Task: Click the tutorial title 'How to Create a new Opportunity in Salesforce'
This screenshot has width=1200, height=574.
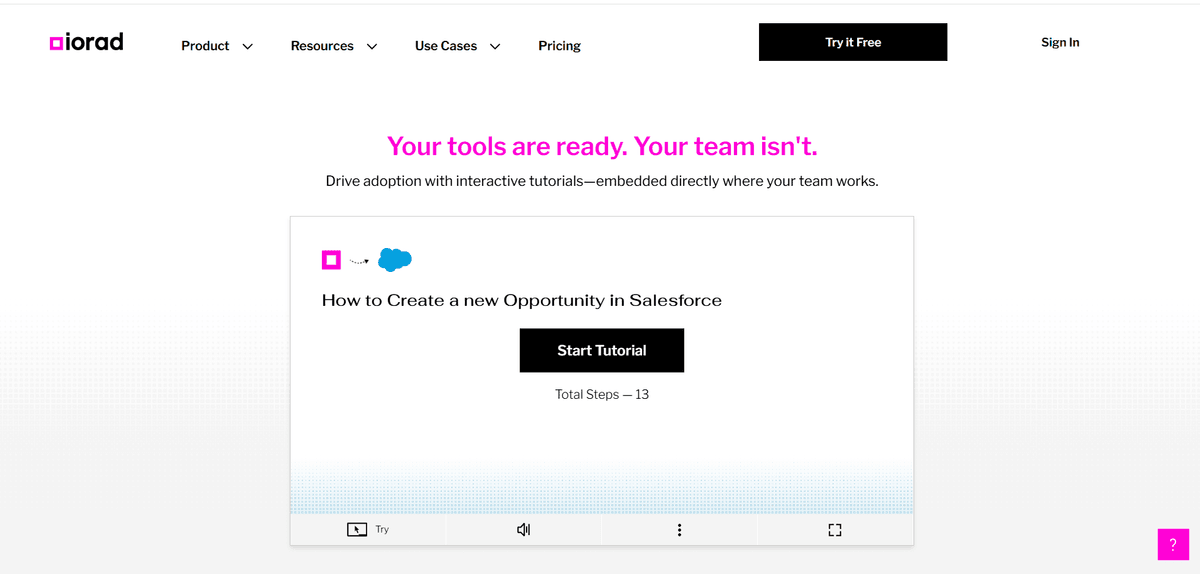Action: pos(522,300)
